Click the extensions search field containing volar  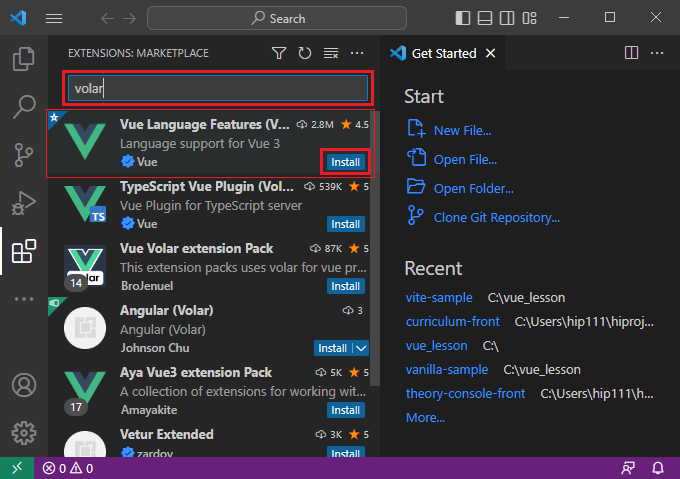pyautogui.click(x=218, y=88)
